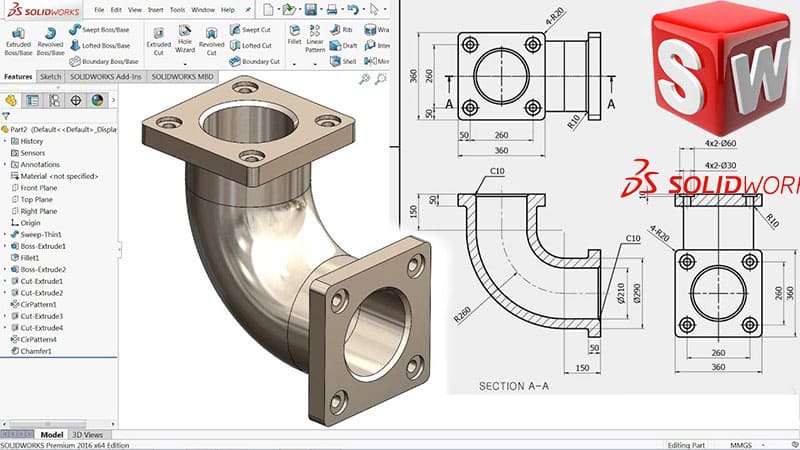
Task: Apply the Fillet tool
Action: tap(294, 35)
